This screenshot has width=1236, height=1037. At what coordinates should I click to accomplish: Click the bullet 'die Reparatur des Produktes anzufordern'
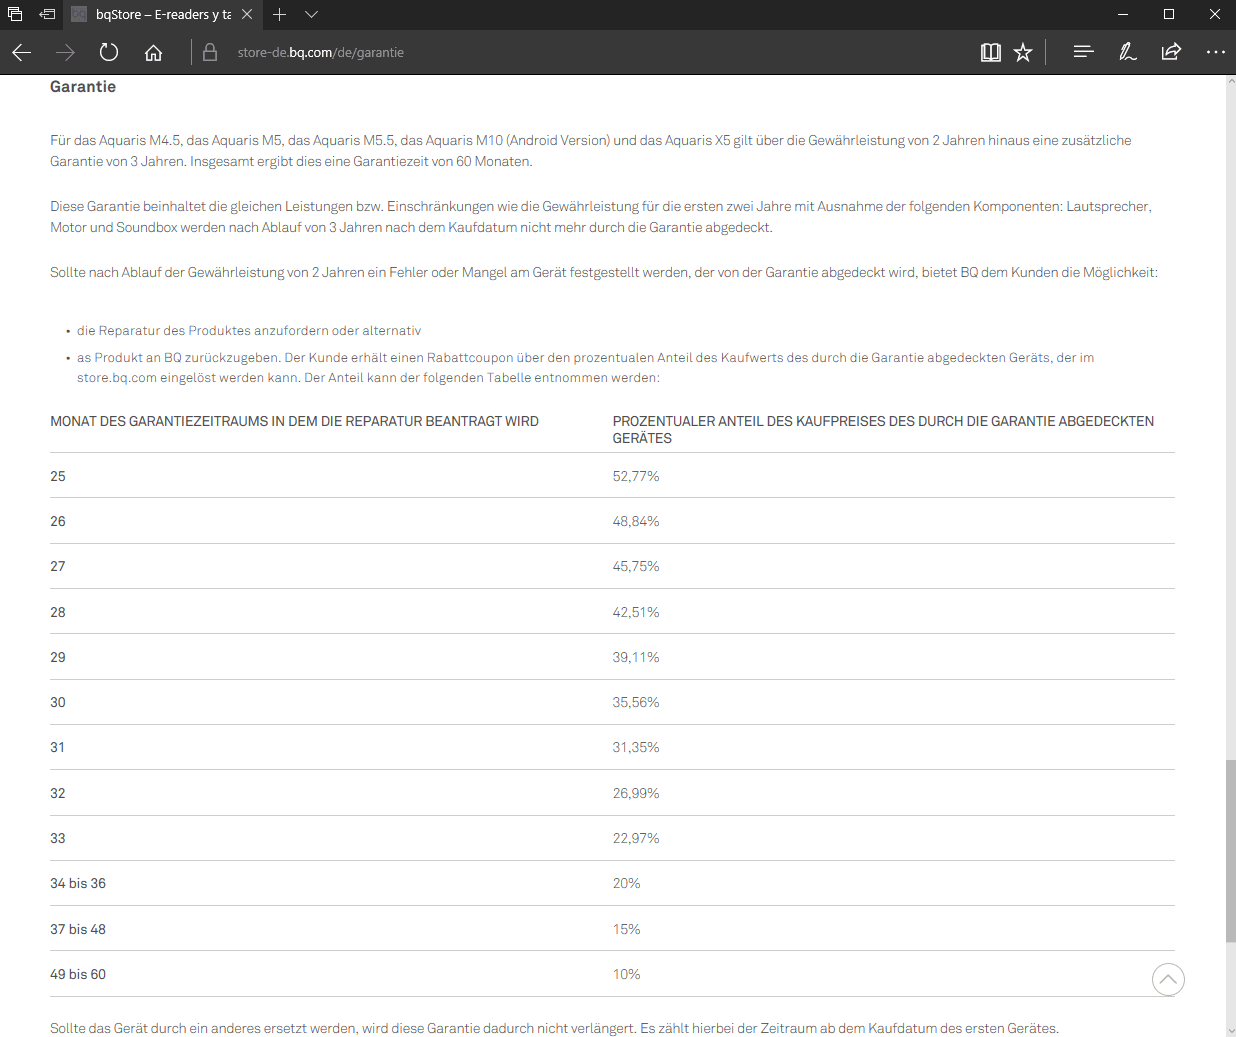click(x=249, y=330)
